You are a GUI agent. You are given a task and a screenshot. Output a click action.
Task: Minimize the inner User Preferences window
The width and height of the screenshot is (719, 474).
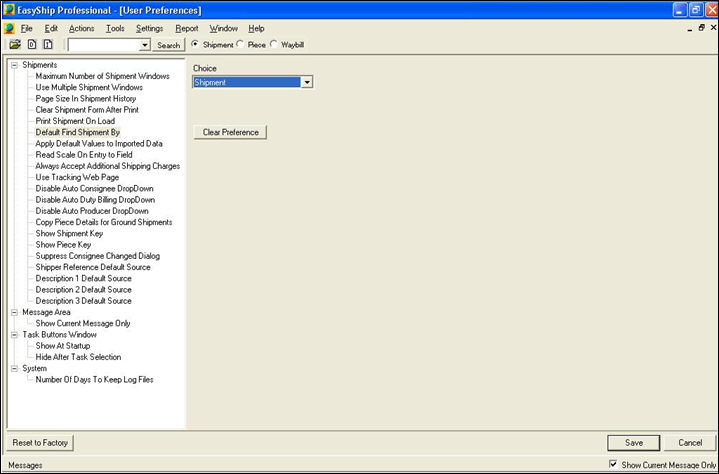(x=690, y=29)
